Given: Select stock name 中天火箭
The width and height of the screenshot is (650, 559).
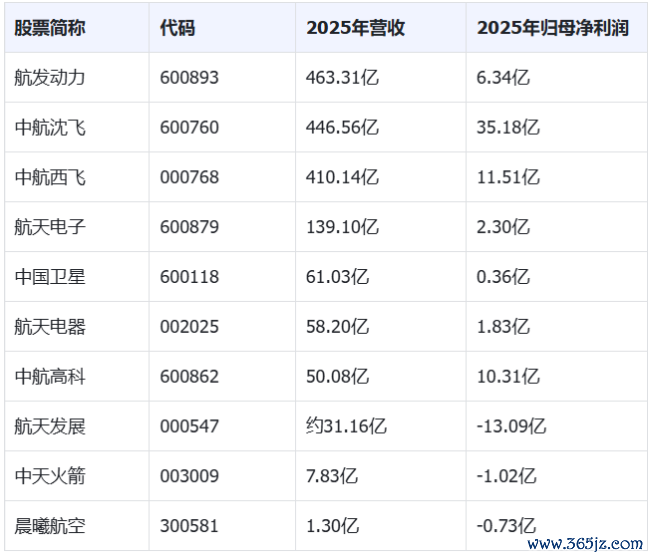Looking at the screenshot, I should pos(50,476).
